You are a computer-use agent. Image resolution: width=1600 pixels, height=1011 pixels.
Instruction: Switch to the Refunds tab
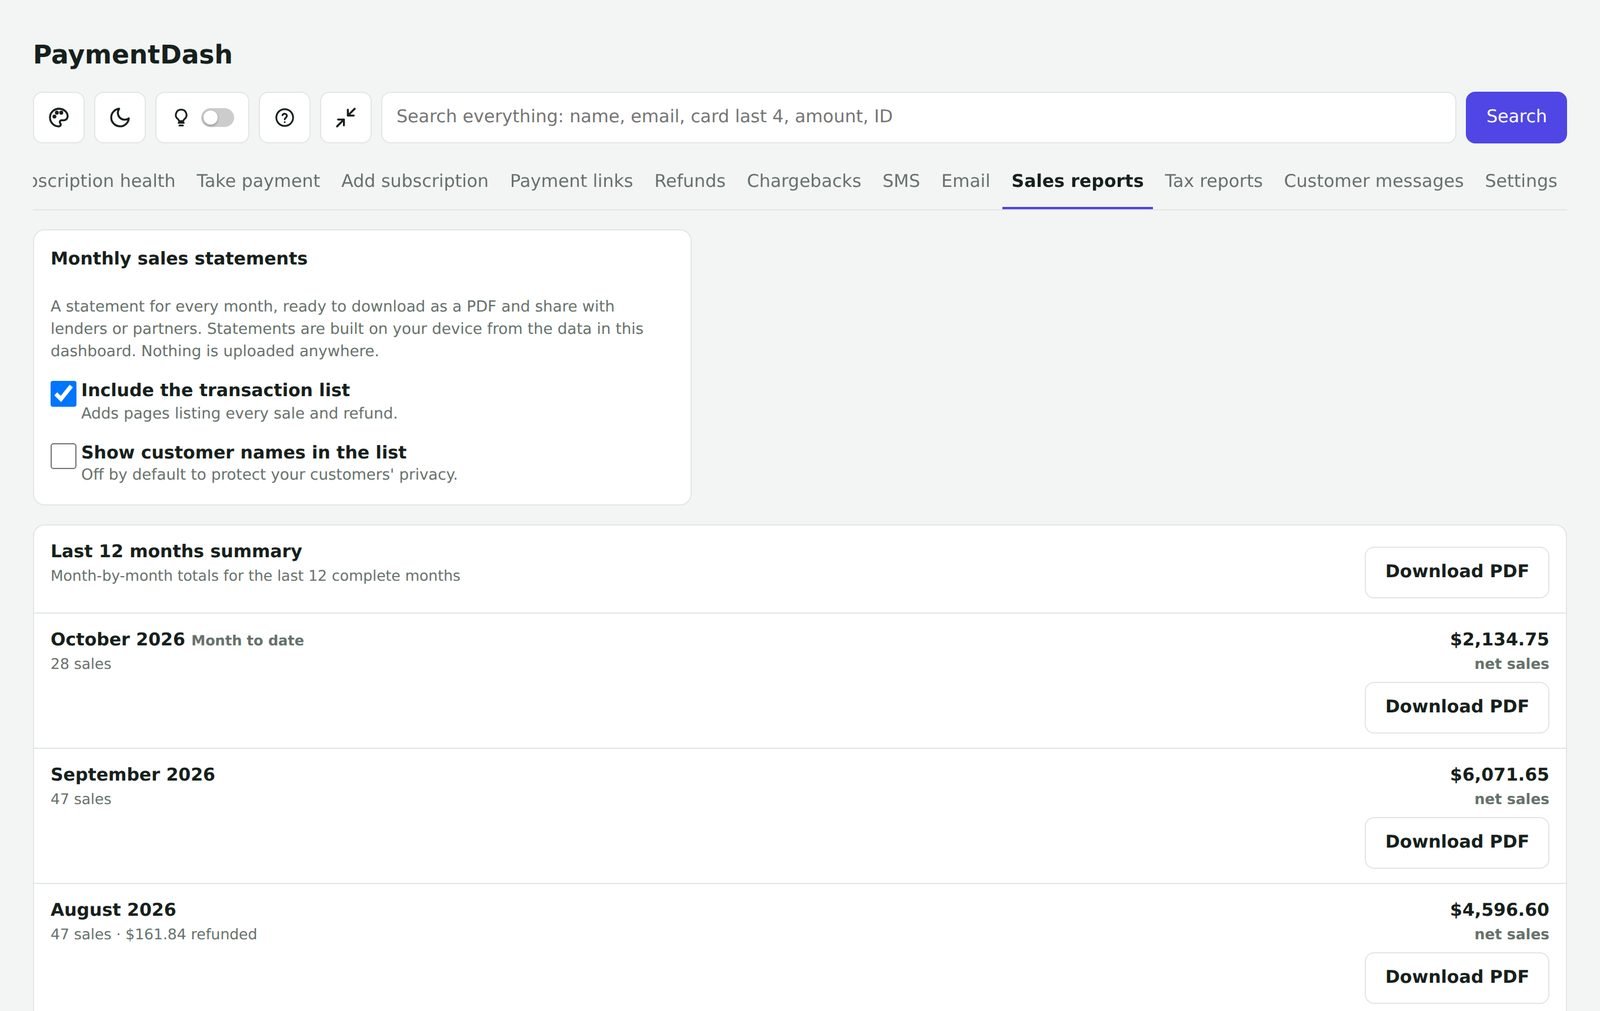(690, 181)
